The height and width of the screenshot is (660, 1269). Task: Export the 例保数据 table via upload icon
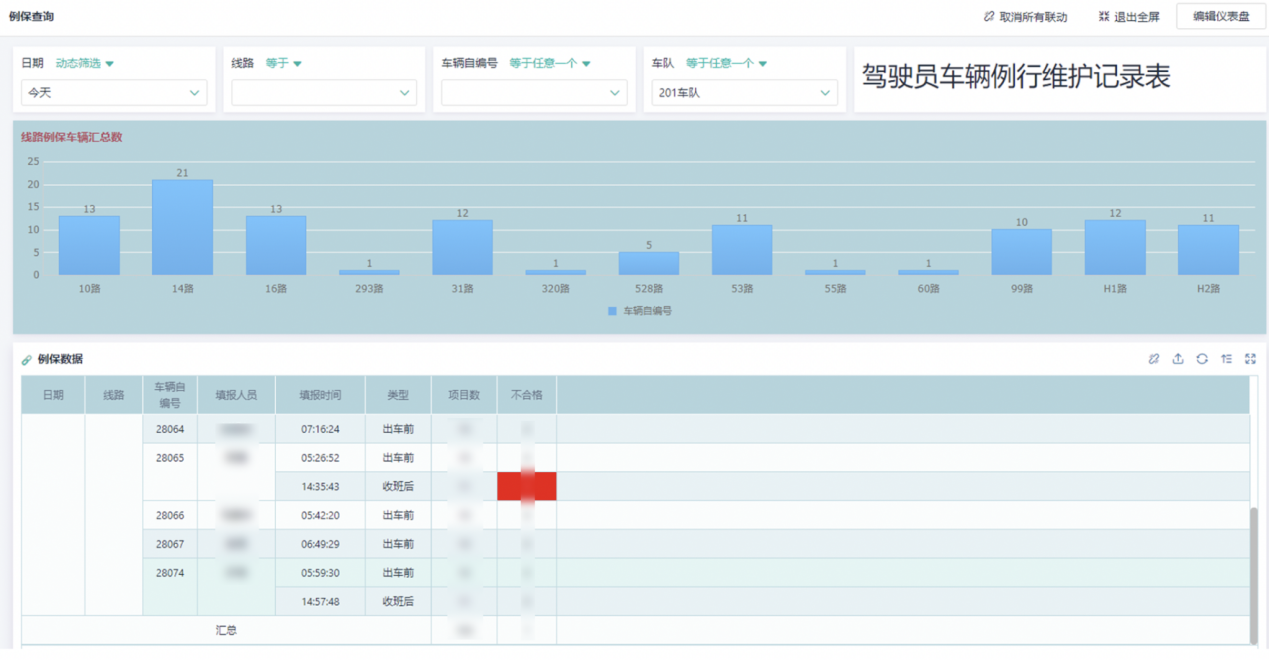pos(1178,359)
